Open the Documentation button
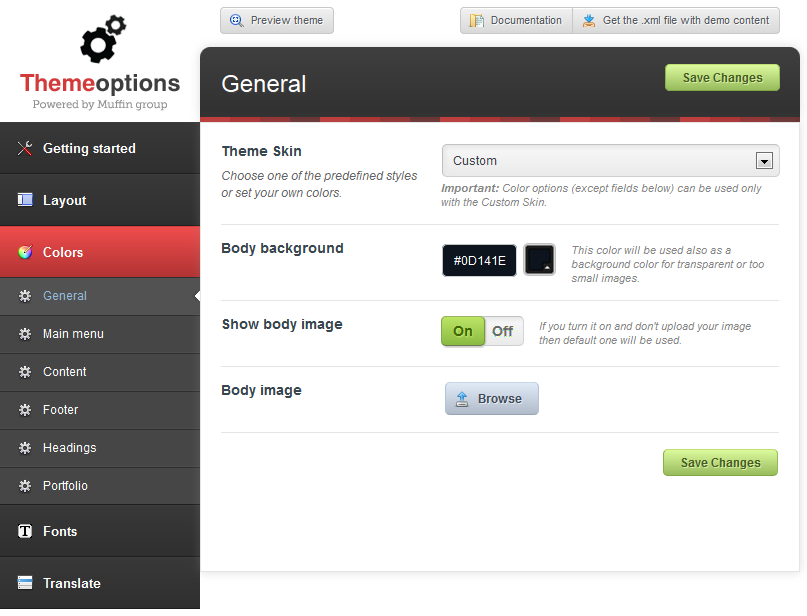807x616 pixels. [516, 21]
